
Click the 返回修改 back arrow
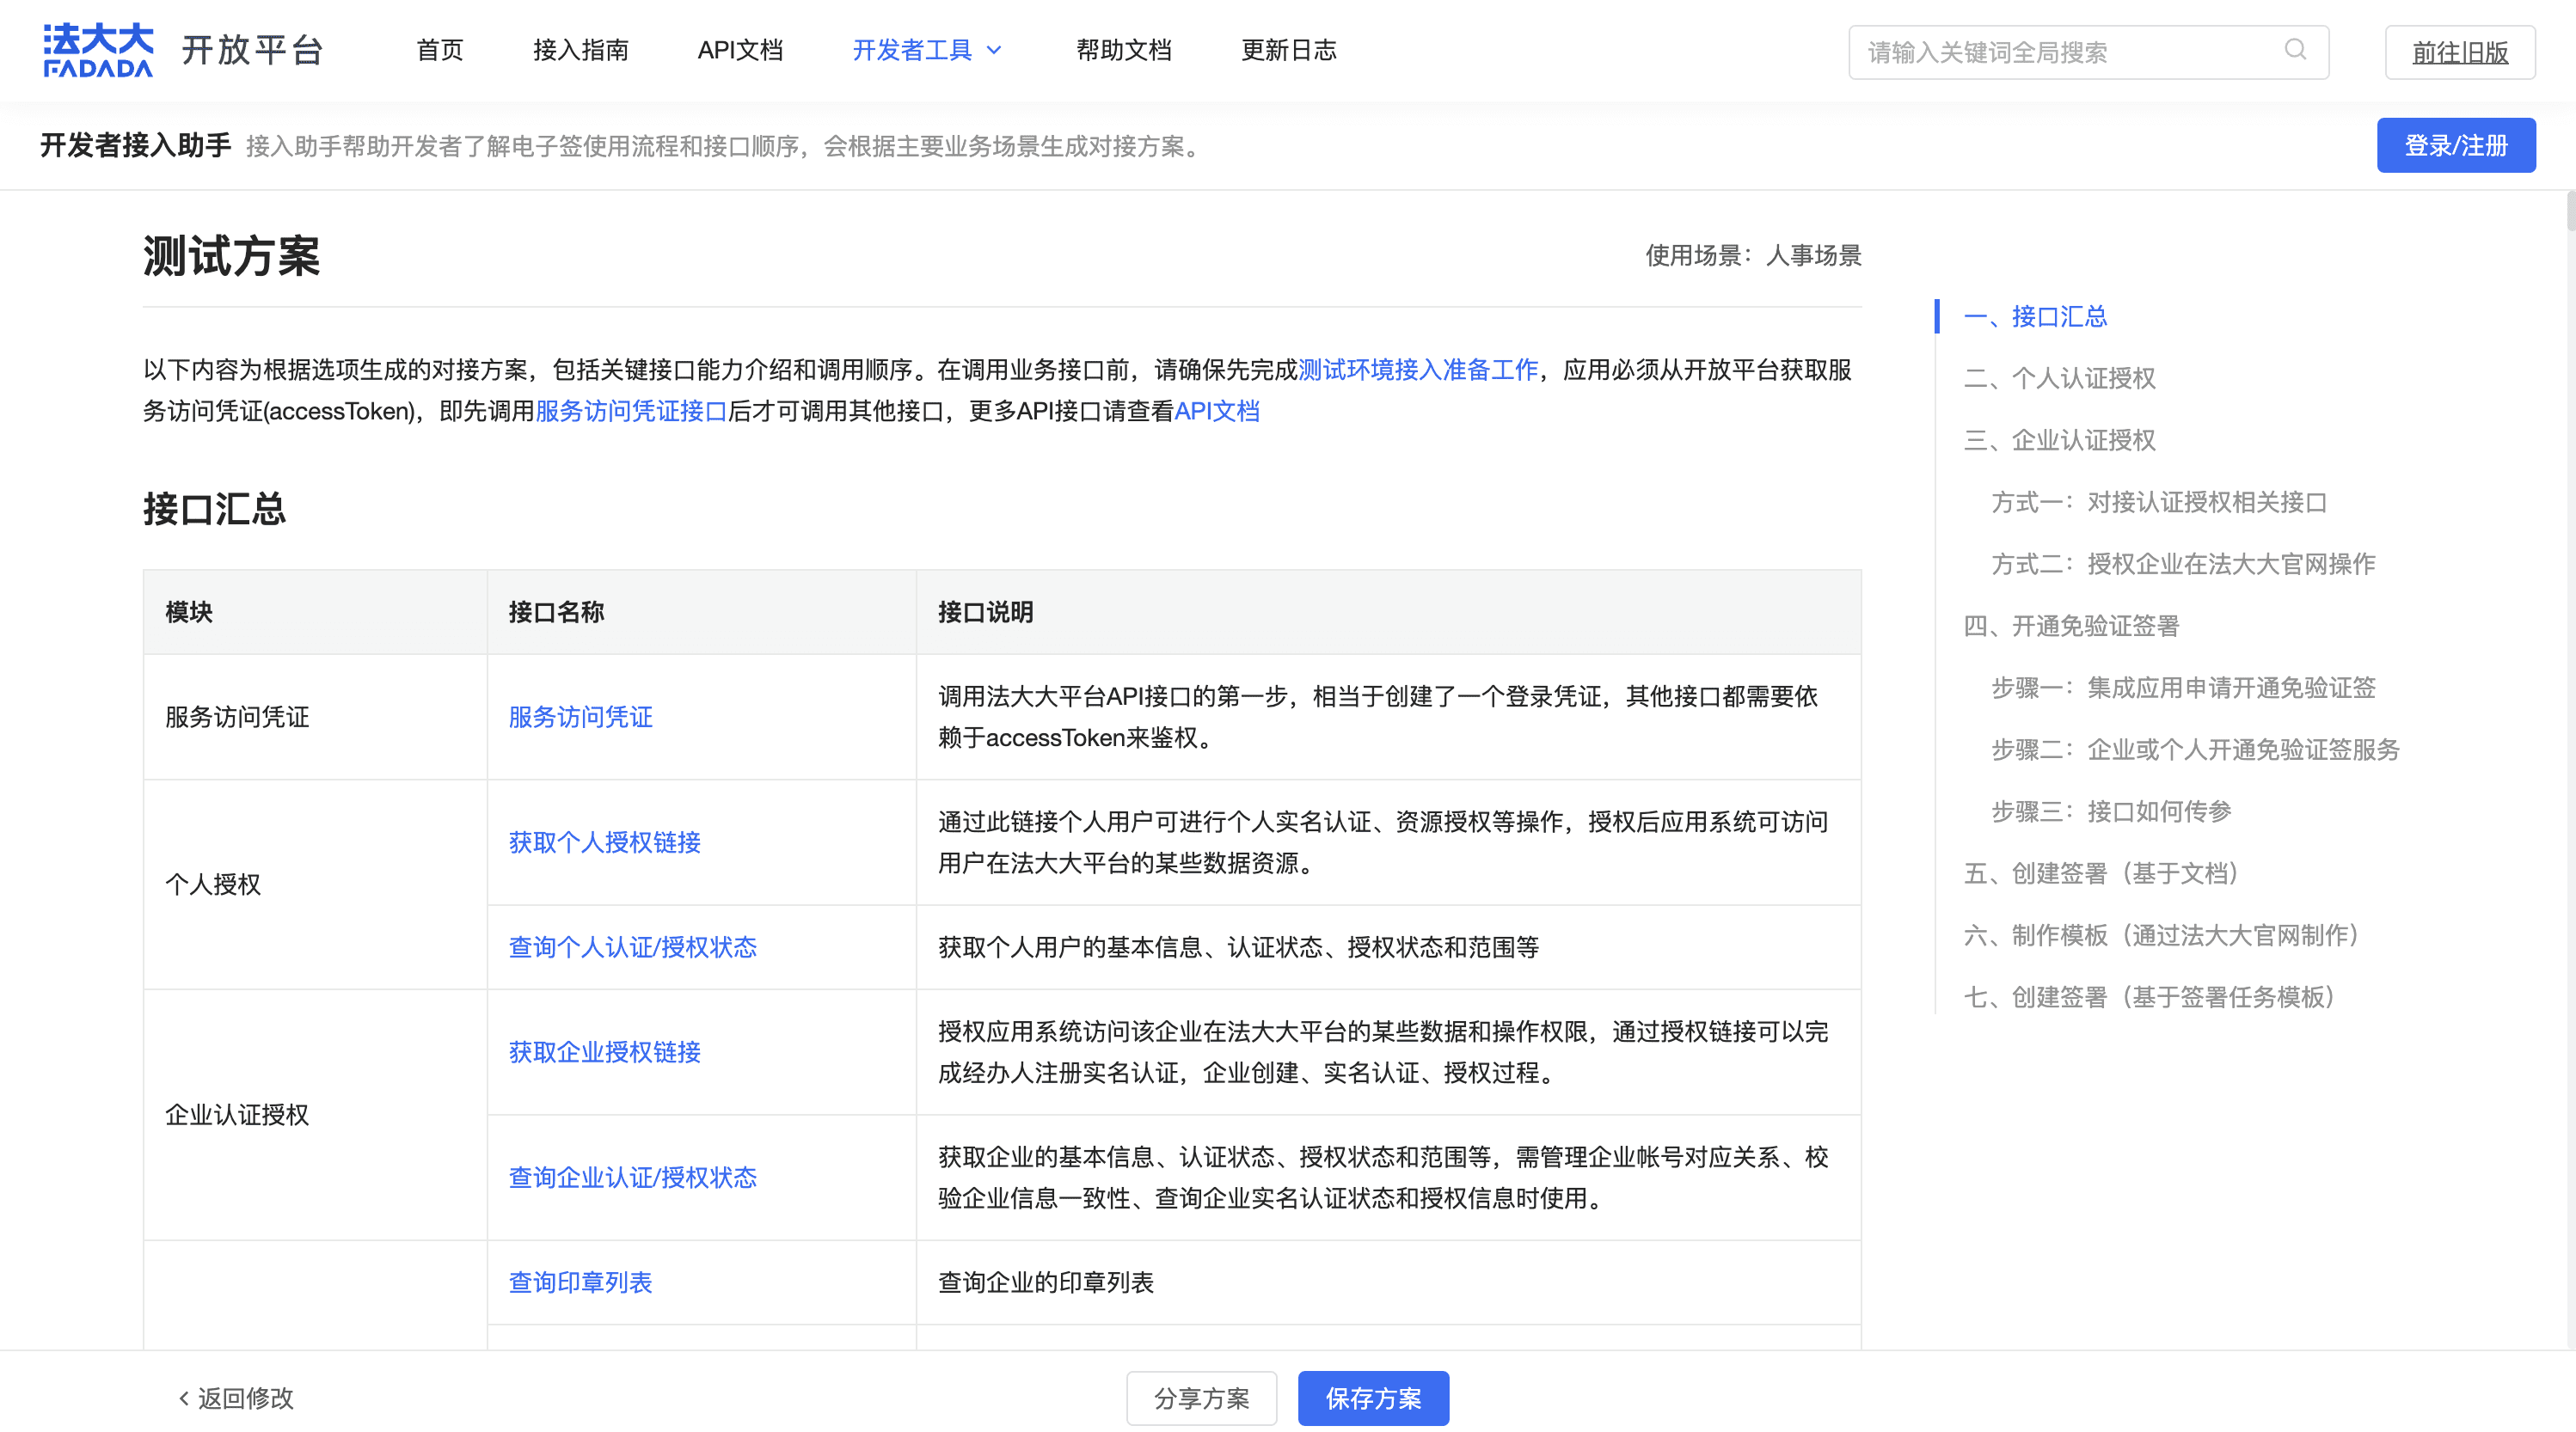click(x=184, y=1397)
